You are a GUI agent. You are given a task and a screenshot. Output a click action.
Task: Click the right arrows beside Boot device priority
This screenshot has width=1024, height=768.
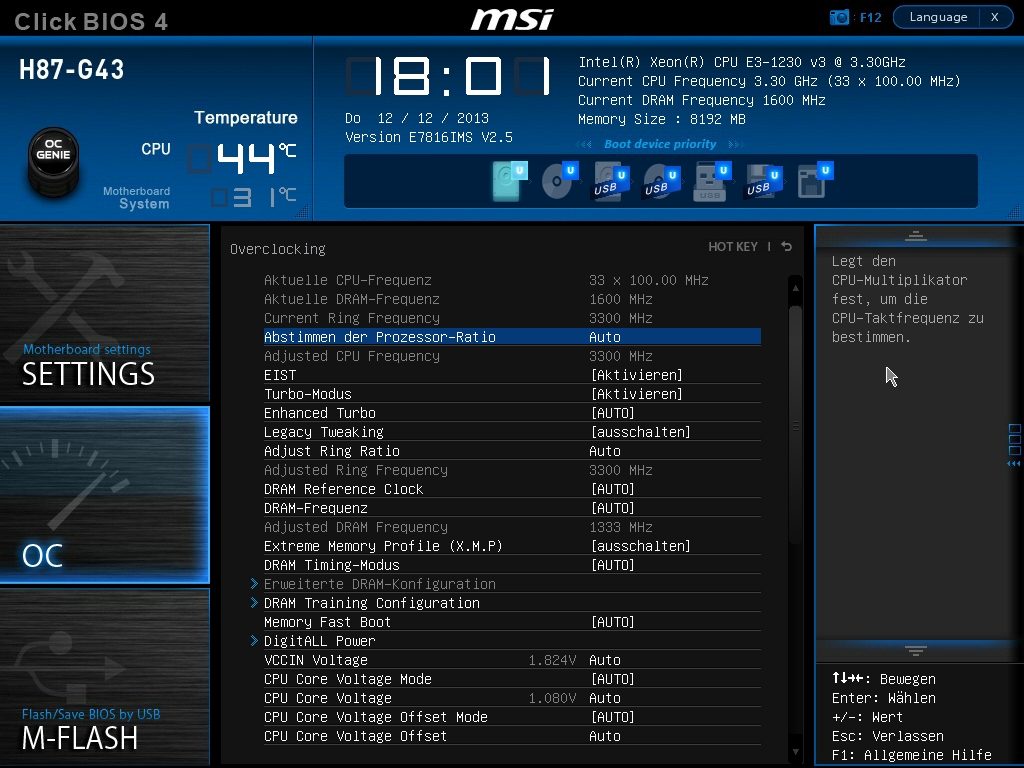point(735,144)
